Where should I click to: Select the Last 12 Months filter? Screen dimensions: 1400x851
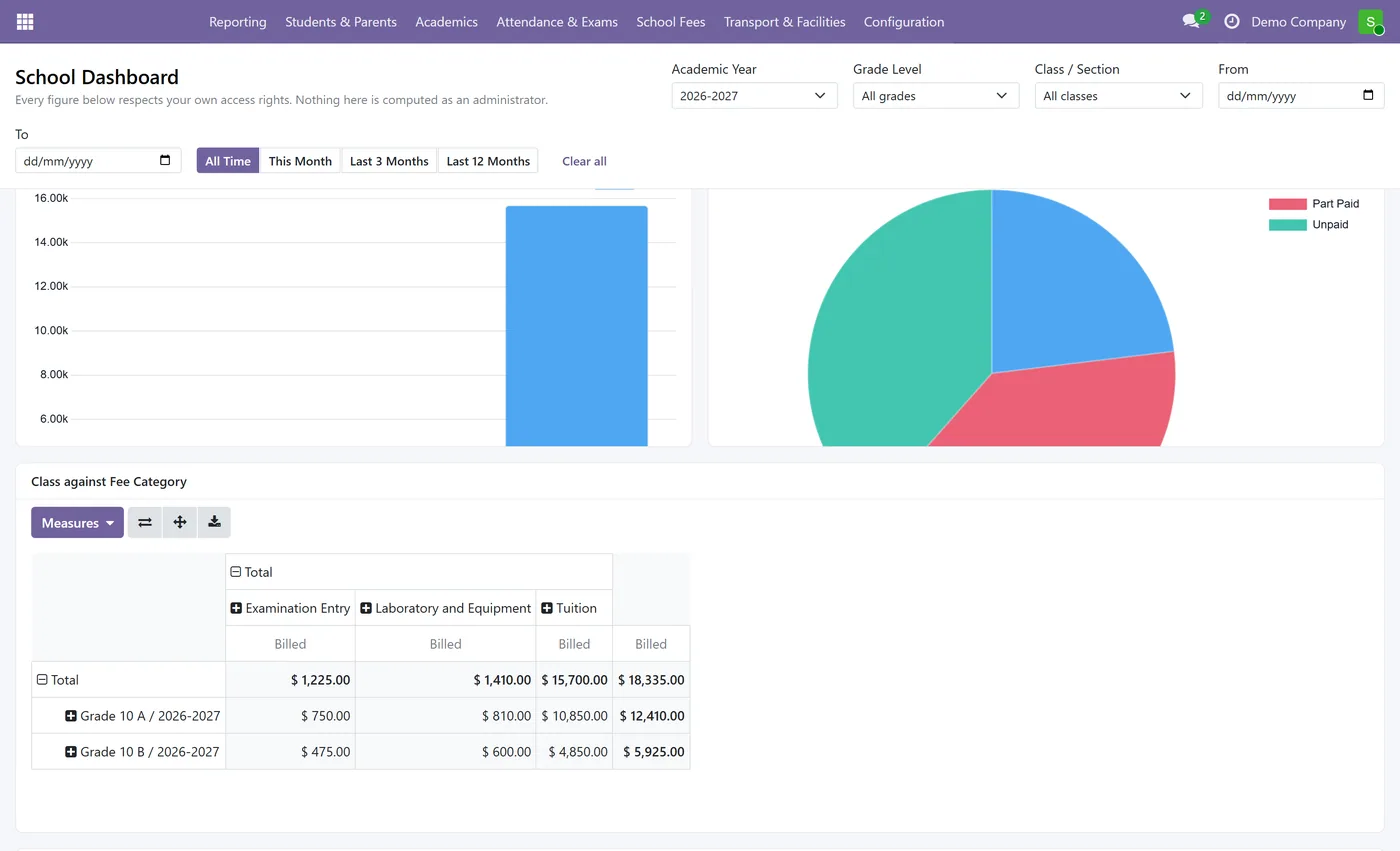coord(488,160)
